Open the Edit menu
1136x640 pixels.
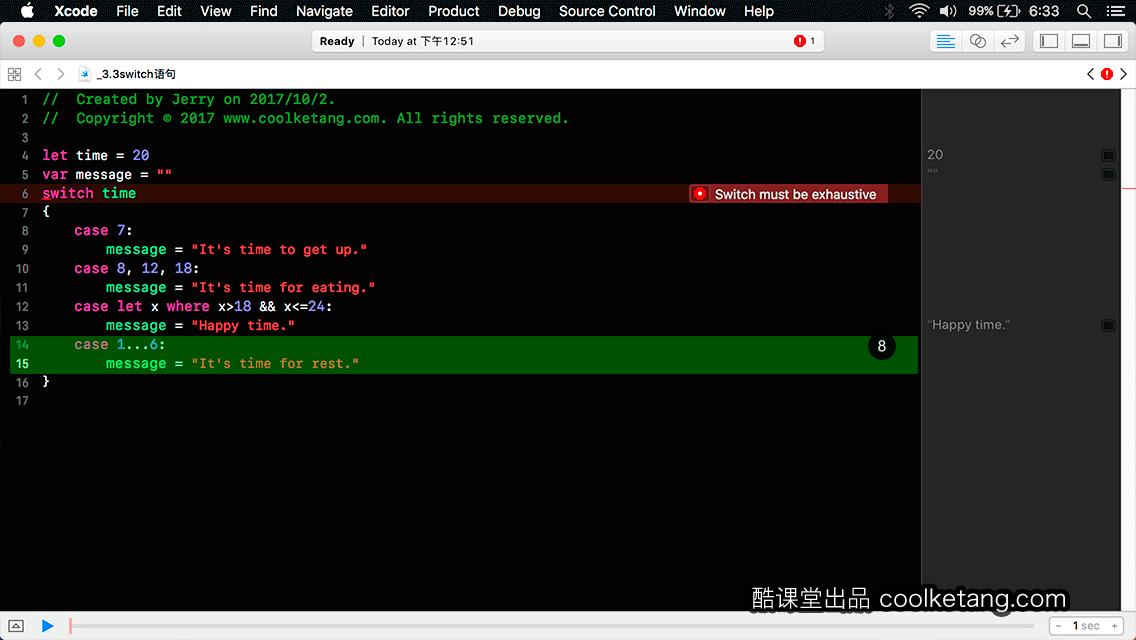(x=169, y=11)
